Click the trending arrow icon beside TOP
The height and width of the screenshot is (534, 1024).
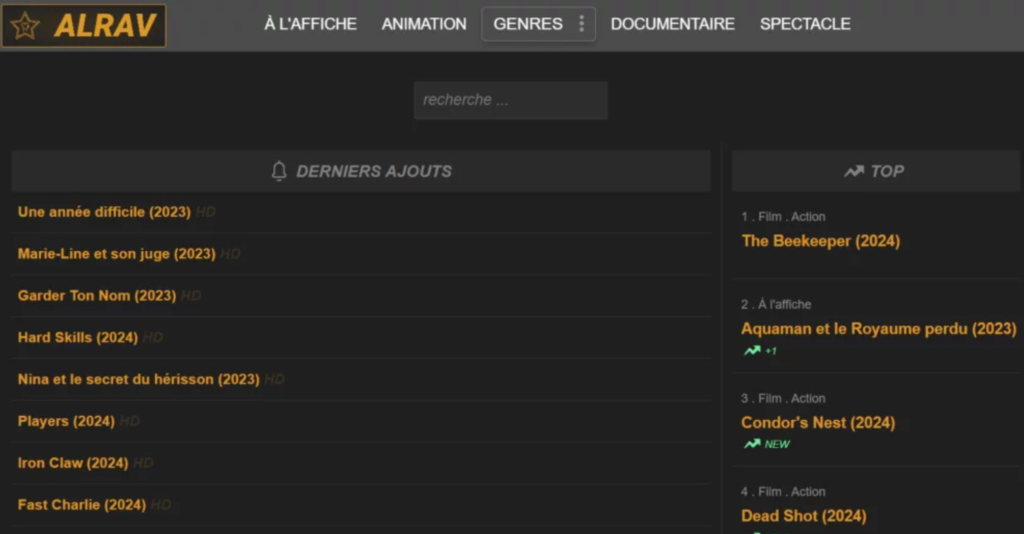853,171
